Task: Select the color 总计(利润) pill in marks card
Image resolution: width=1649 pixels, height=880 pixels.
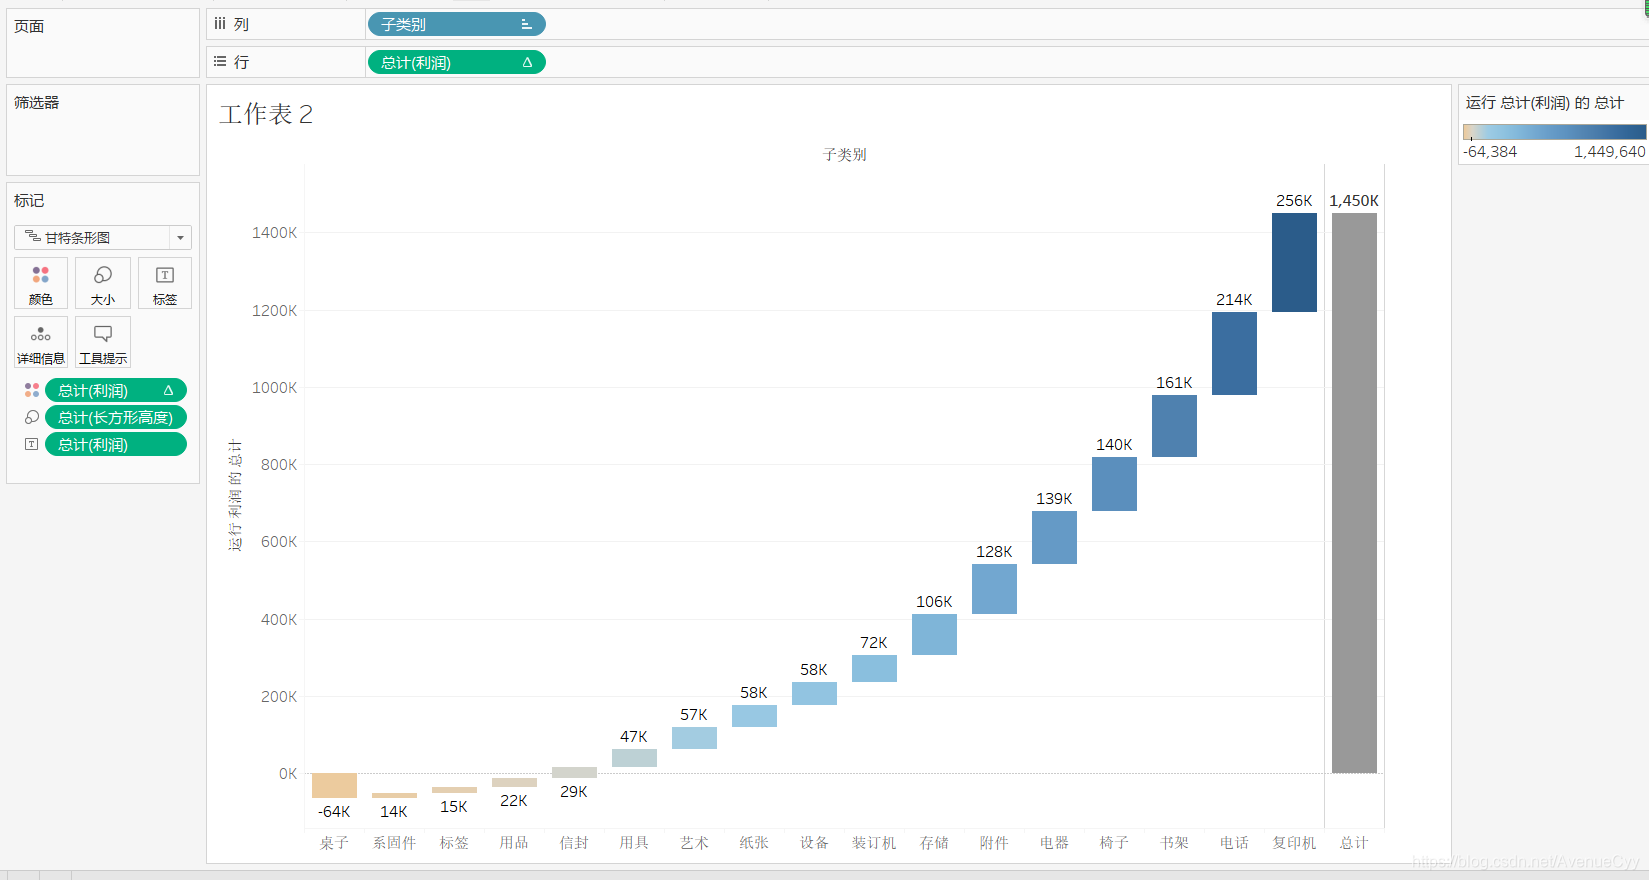Action: (116, 390)
